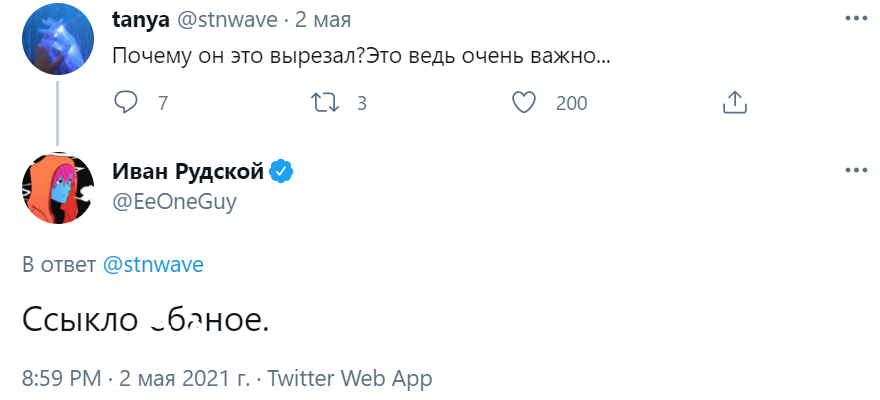Click the blue verified badge
880x400 pixels.
[x=283, y=171]
